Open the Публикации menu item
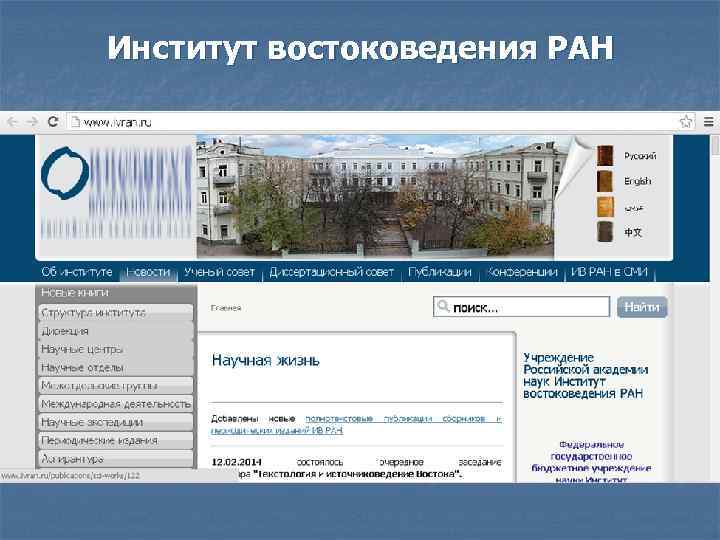The height and width of the screenshot is (540, 720). (x=440, y=272)
